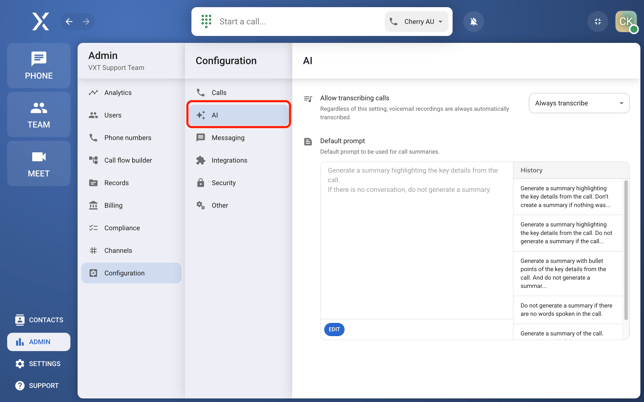
Task: Open the TEAM section
Action: pyautogui.click(x=39, y=115)
